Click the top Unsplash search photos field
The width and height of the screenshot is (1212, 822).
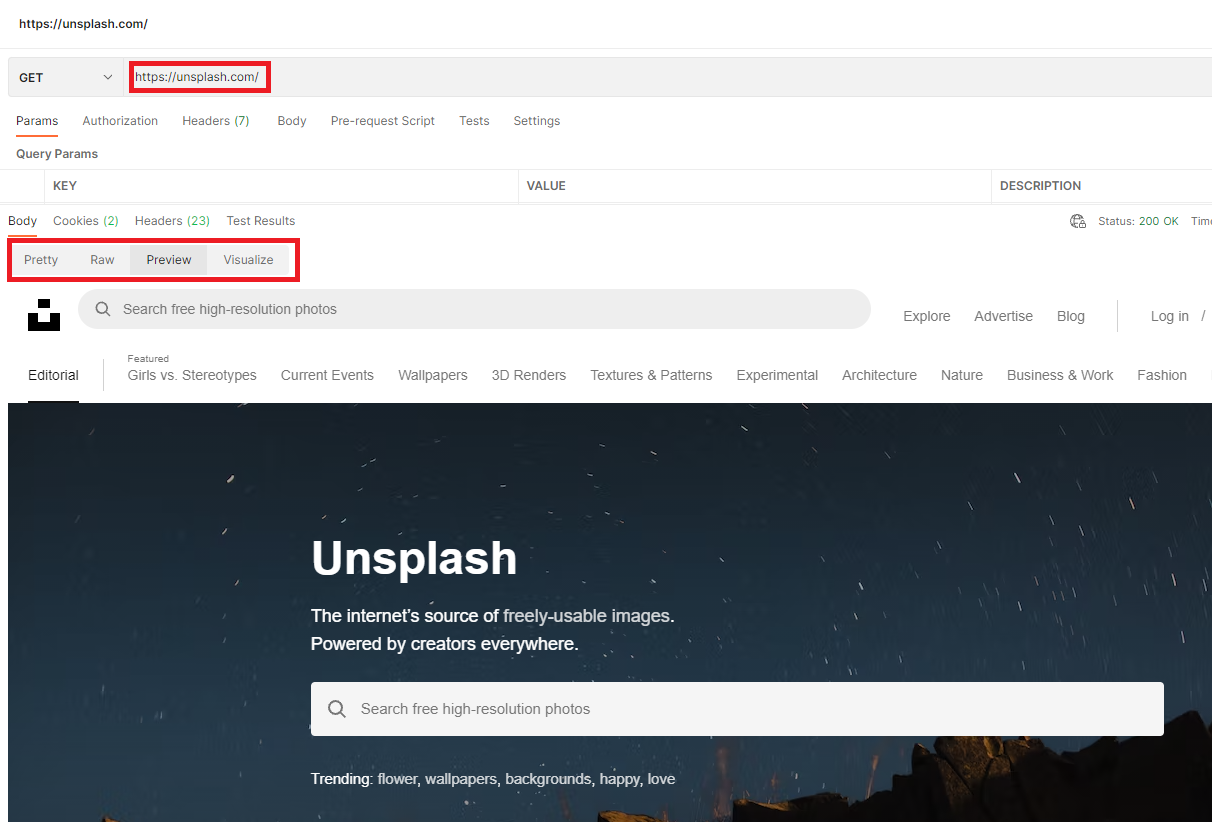click(474, 309)
